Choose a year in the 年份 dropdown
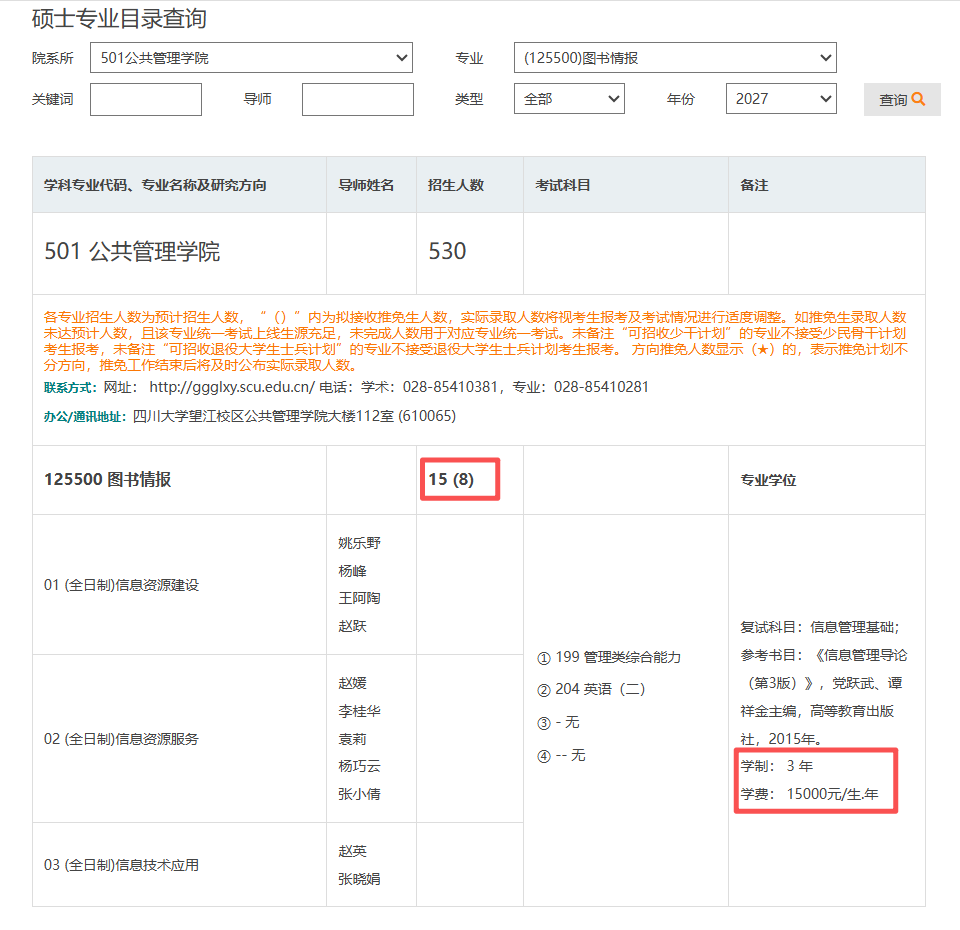 [781, 99]
